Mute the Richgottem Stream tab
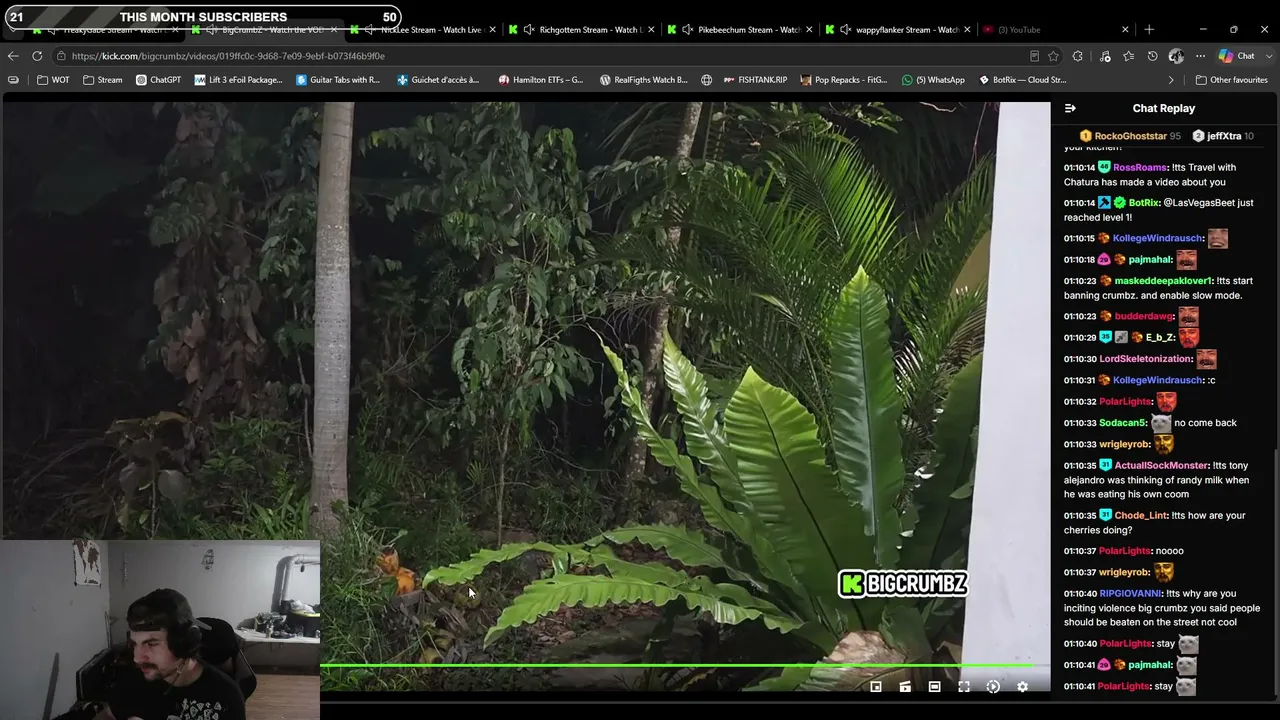The height and width of the screenshot is (720, 1280). [529, 30]
